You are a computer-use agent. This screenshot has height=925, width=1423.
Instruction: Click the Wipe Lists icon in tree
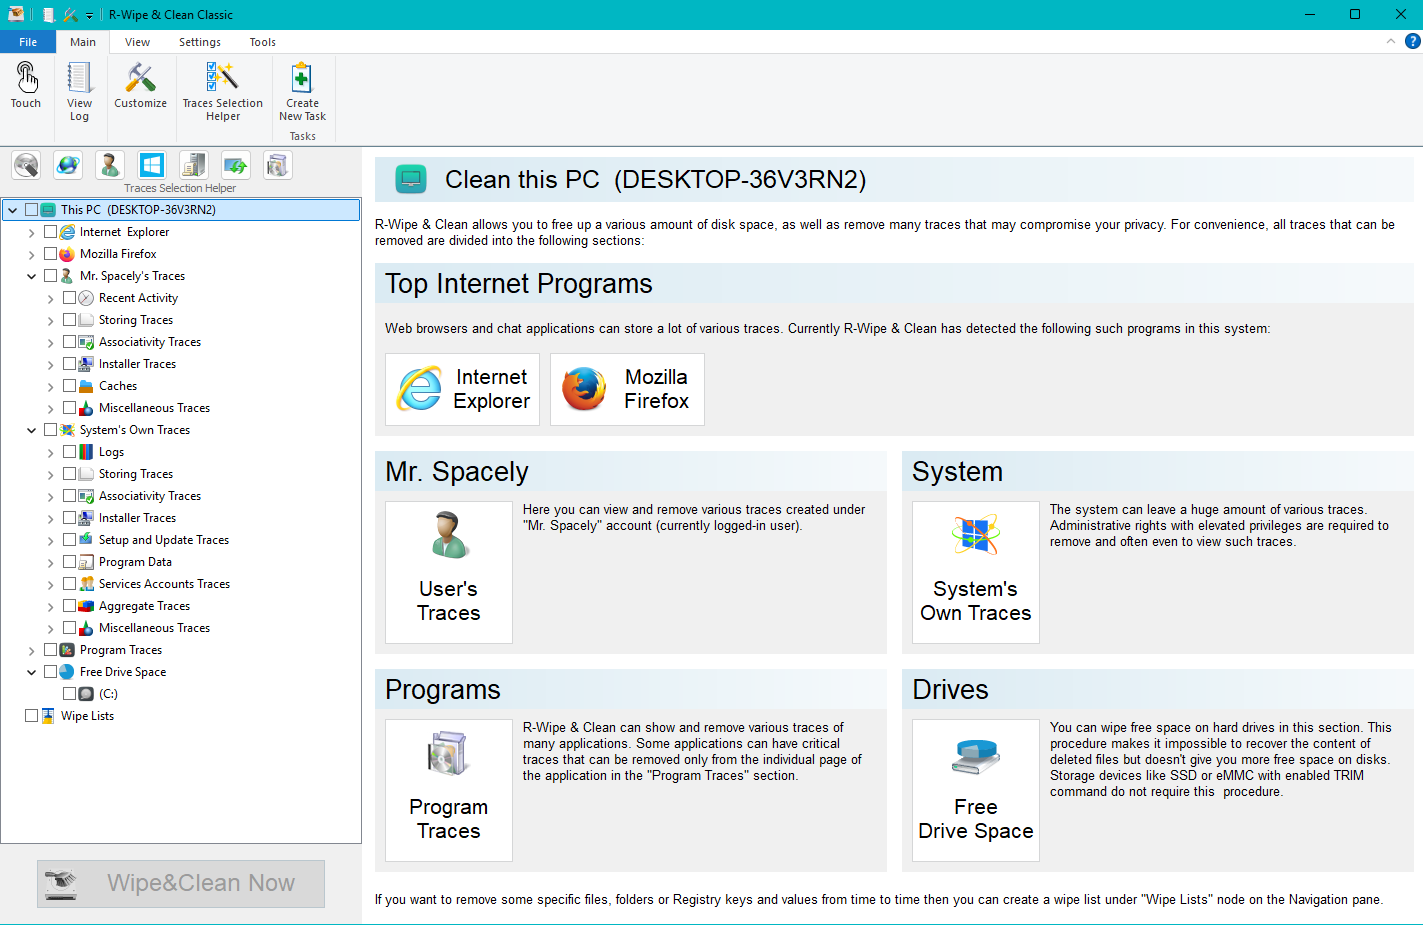pyautogui.click(x=48, y=716)
